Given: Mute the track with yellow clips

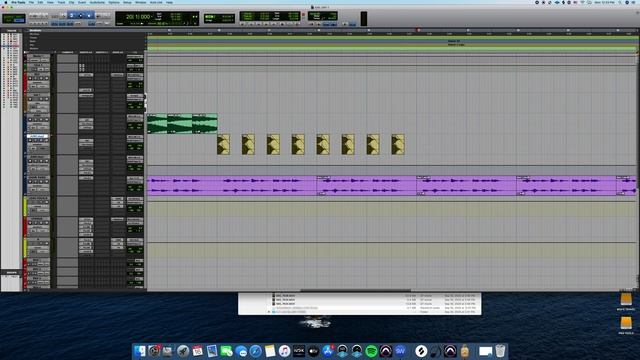Looking at the screenshot, I should 47,140.
